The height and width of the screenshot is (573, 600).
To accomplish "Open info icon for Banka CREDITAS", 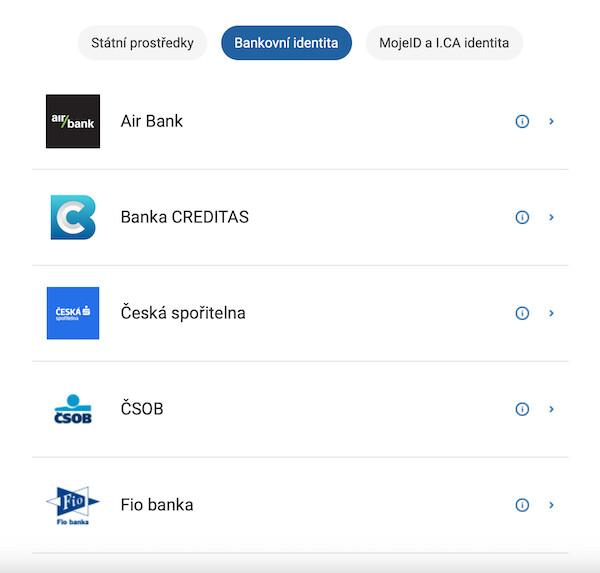I will click(522, 217).
